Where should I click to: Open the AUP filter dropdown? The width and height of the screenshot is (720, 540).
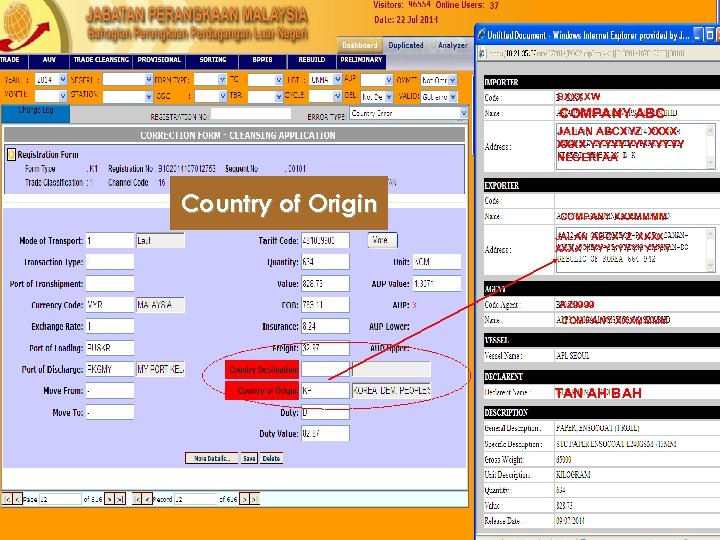click(x=389, y=80)
